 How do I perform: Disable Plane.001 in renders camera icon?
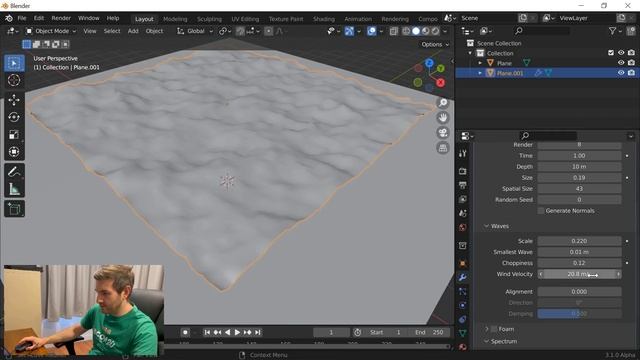point(631,73)
